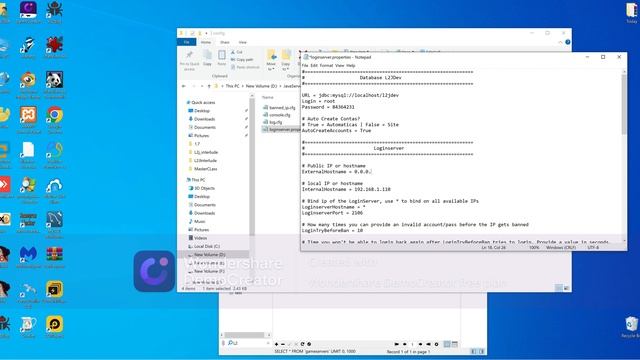The width and height of the screenshot is (640, 360).
Task: Switch to Explorer Home tab
Action: pos(206,42)
